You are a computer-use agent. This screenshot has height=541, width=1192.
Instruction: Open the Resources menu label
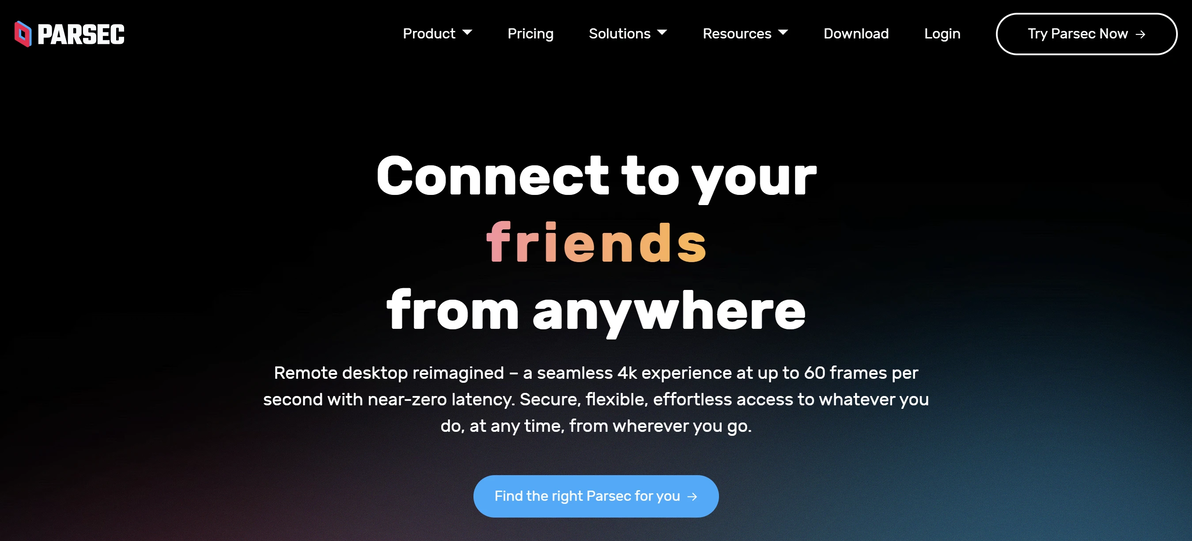737,33
